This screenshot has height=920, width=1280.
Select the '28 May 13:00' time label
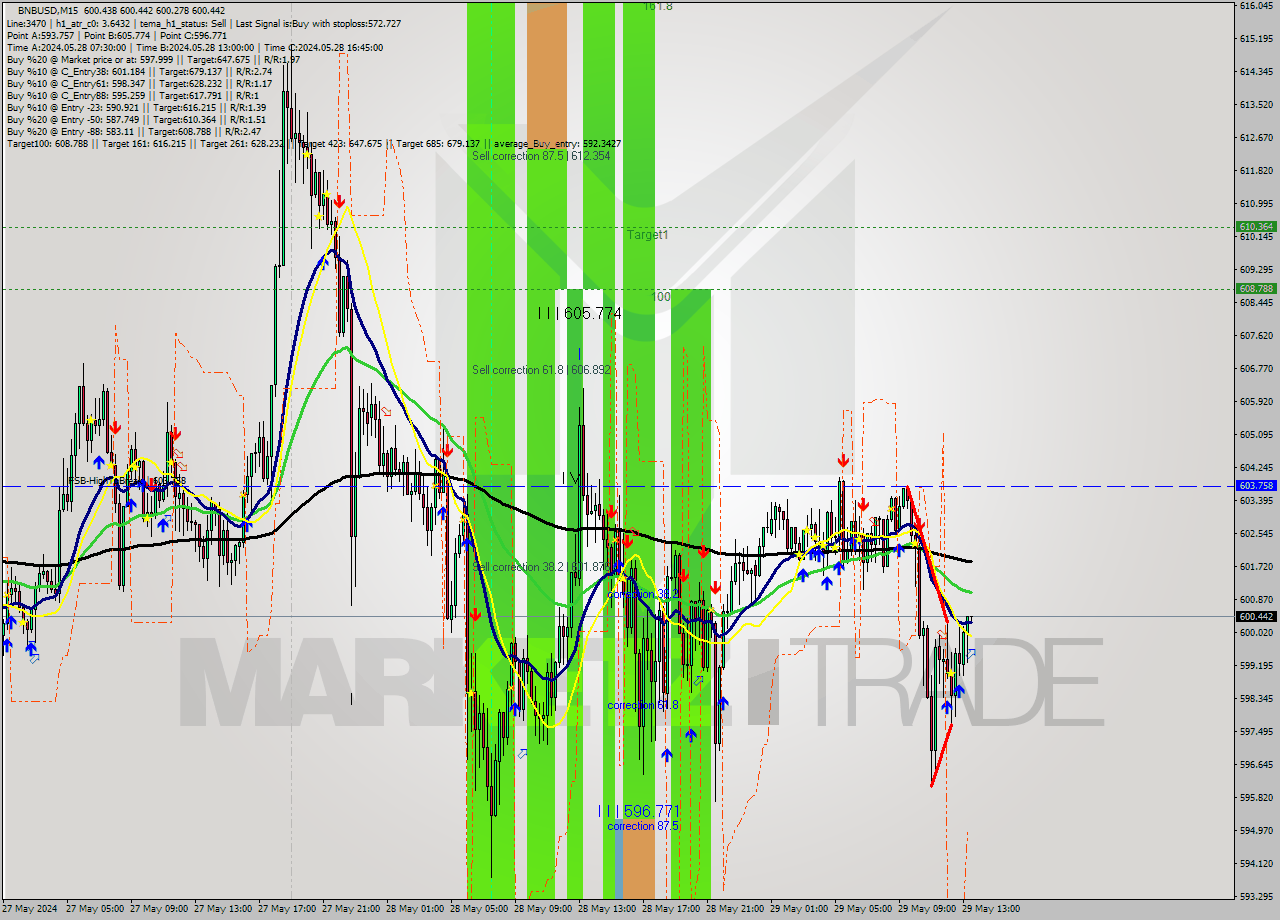click(607, 909)
